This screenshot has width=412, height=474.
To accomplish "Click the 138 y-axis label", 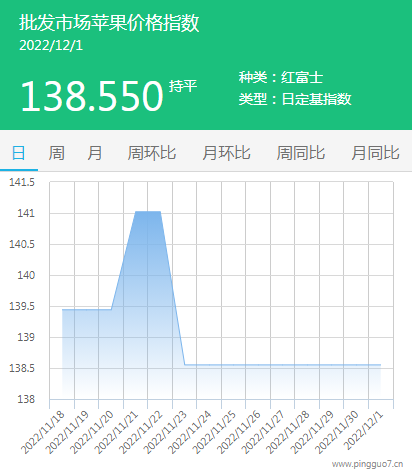I will pyautogui.click(x=26, y=399).
